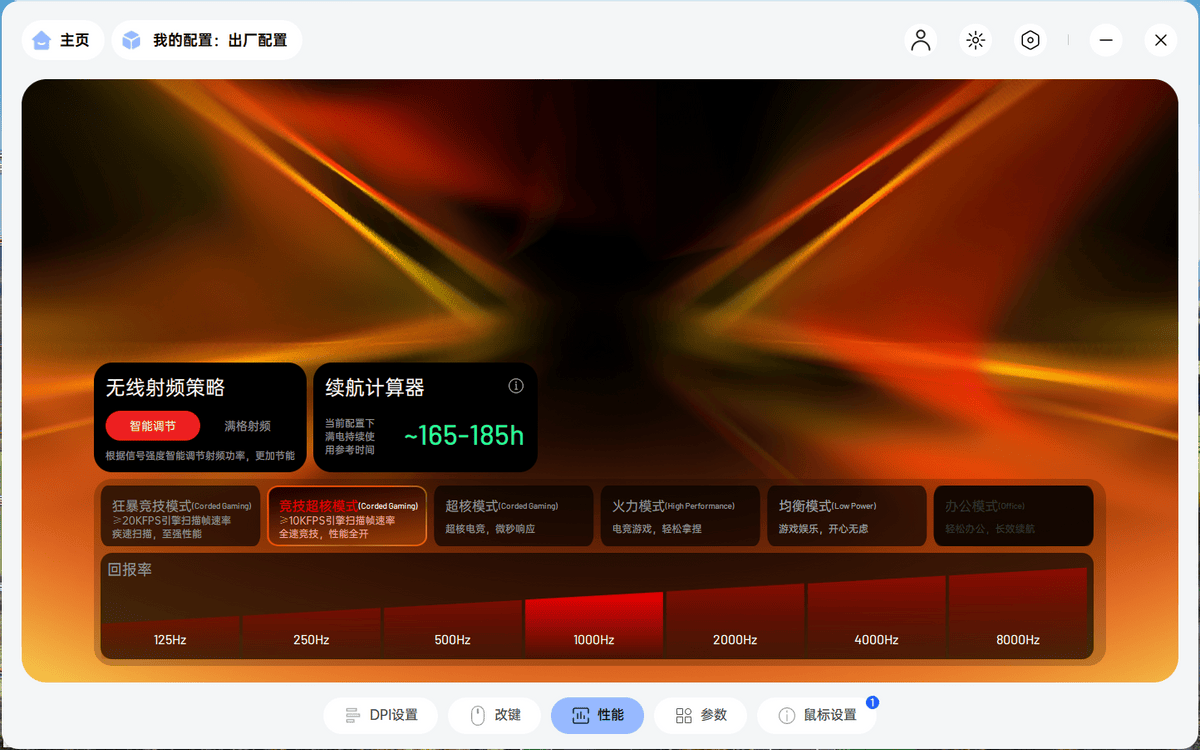Switch to 改键 key remap tab
1200x750 pixels.
pyautogui.click(x=496, y=715)
